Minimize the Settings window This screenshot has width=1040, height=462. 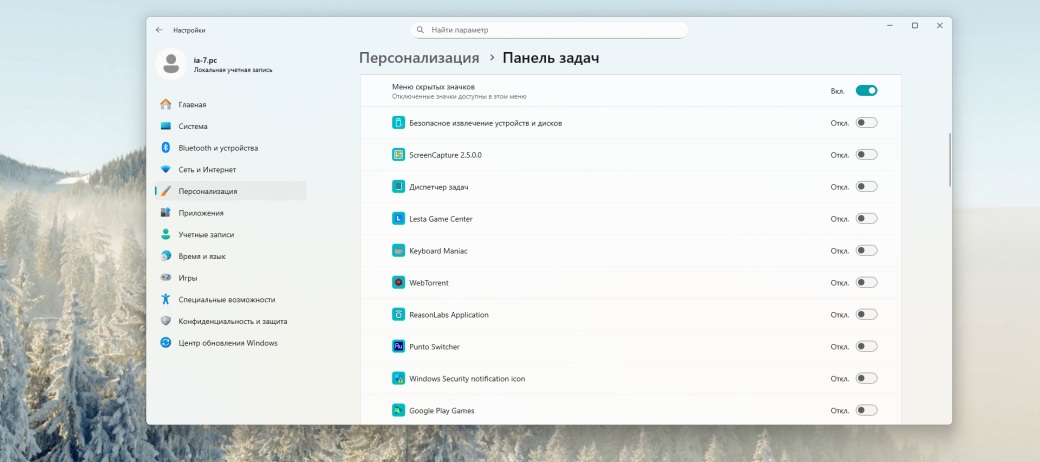pyautogui.click(x=890, y=26)
